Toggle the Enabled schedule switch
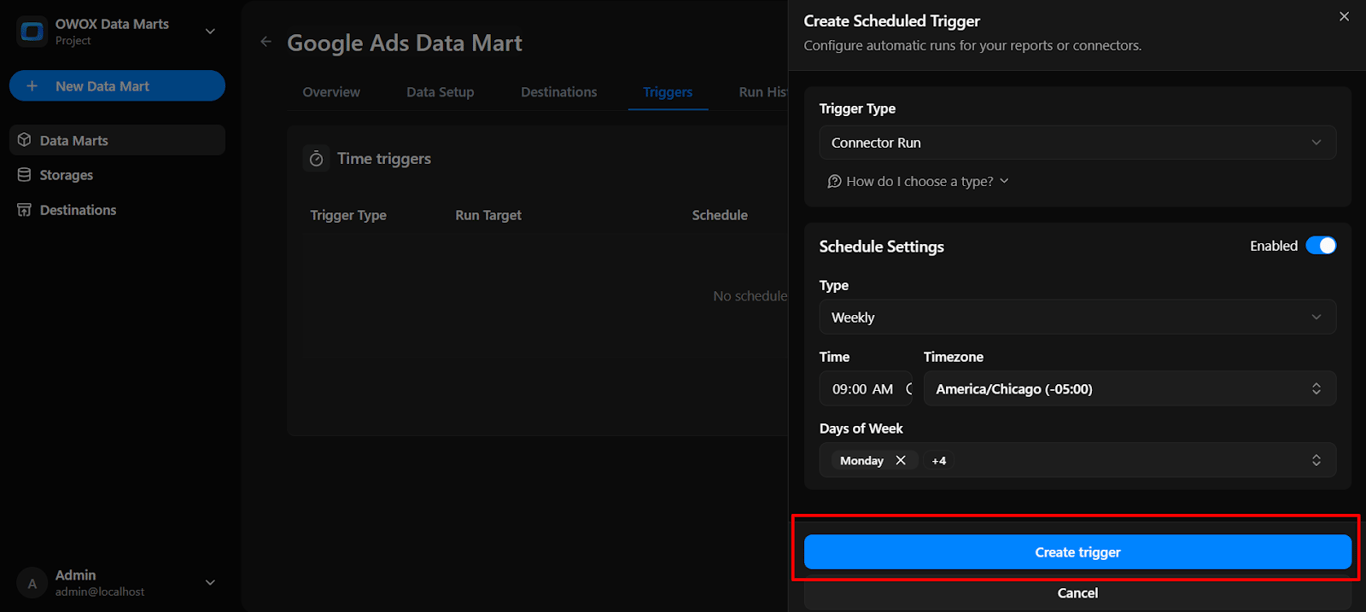This screenshot has width=1366, height=612. [x=1320, y=246]
